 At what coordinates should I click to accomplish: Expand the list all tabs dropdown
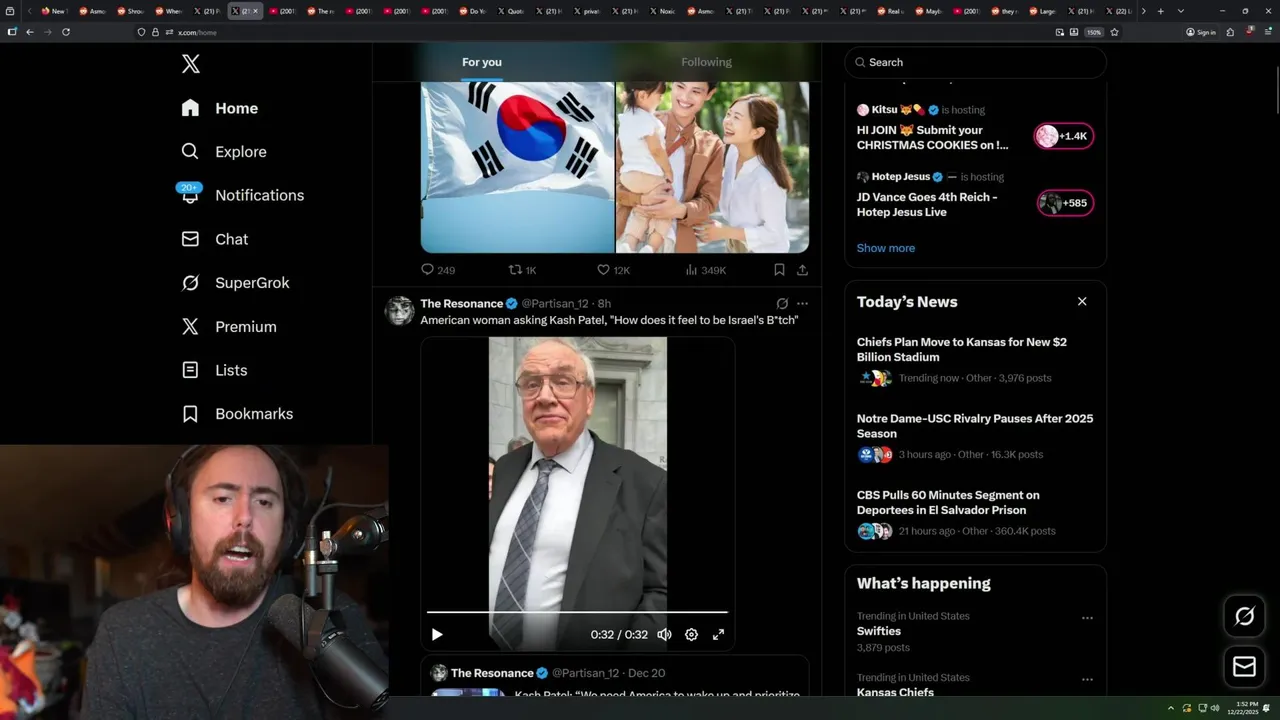tap(1181, 11)
